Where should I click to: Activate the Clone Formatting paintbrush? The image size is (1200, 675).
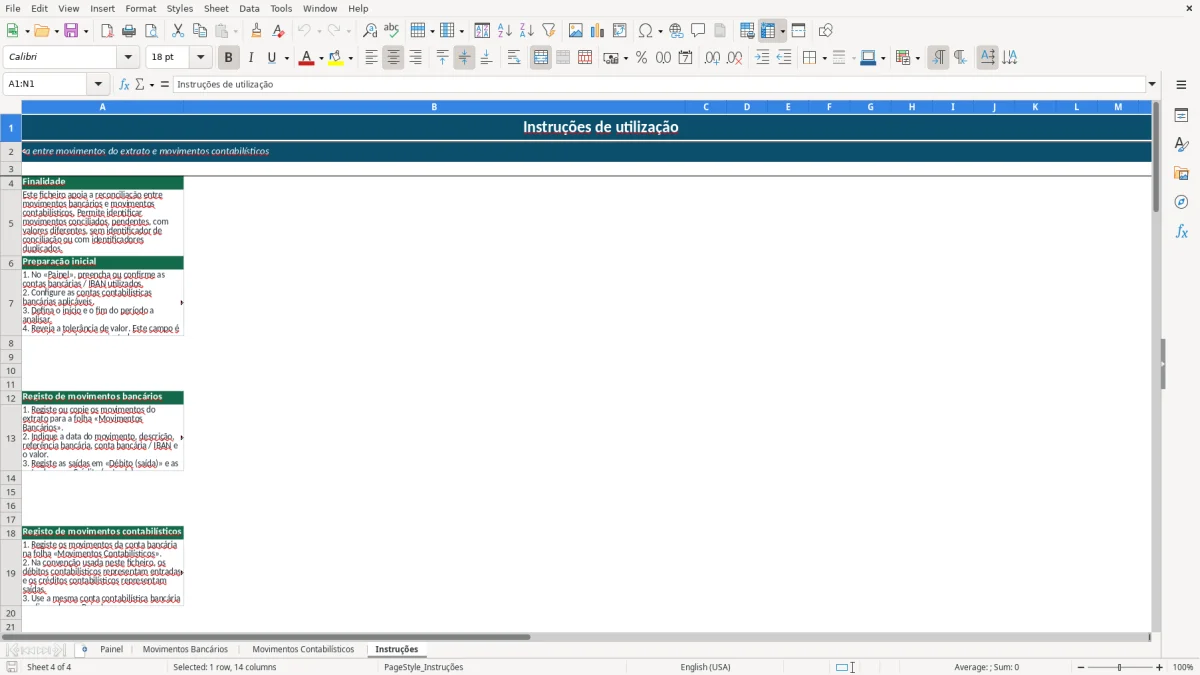(x=256, y=31)
